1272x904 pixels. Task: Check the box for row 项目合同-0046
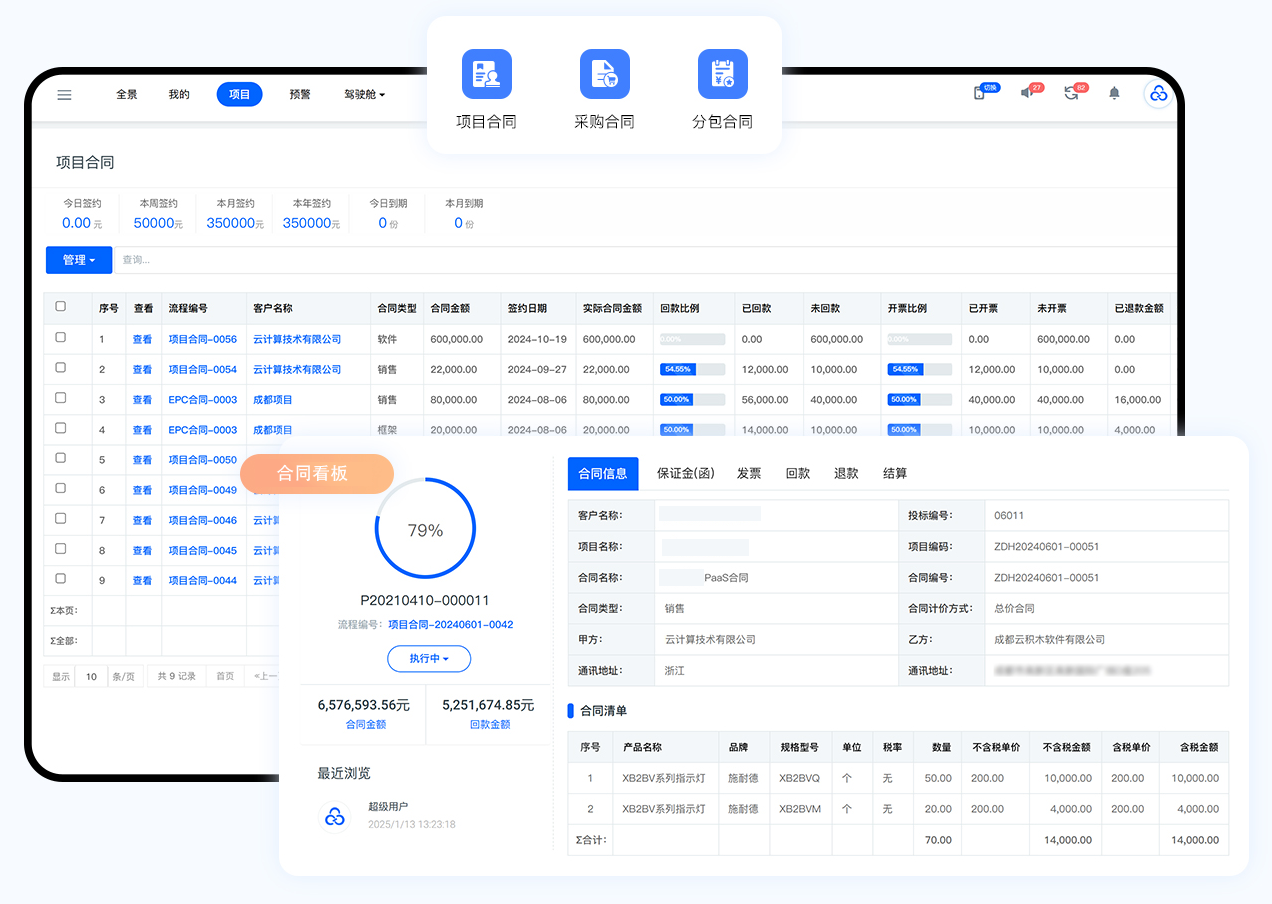pos(60,519)
